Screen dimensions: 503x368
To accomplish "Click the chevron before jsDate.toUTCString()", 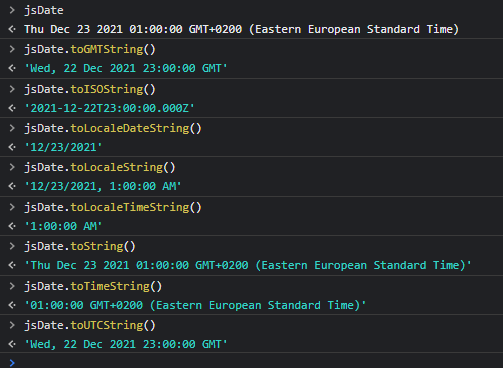I will [x=12, y=325].
